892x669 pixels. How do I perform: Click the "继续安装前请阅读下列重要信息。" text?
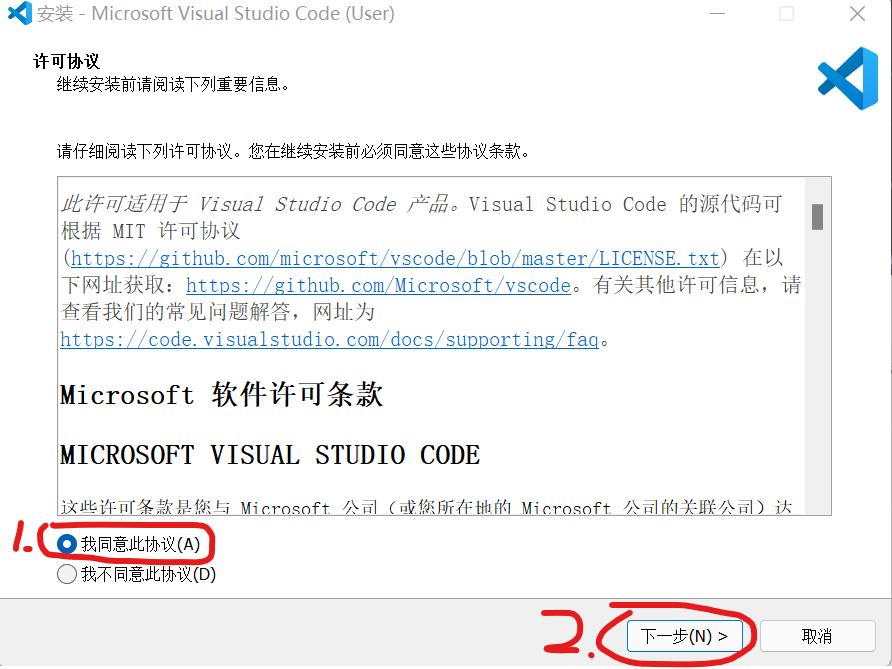[173, 85]
